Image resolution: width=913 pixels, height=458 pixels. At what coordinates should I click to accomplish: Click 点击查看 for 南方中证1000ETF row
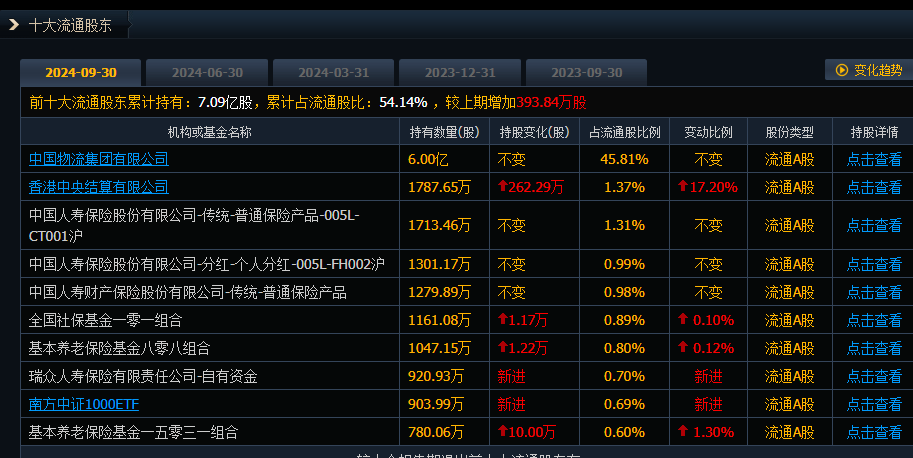[874, 404]
